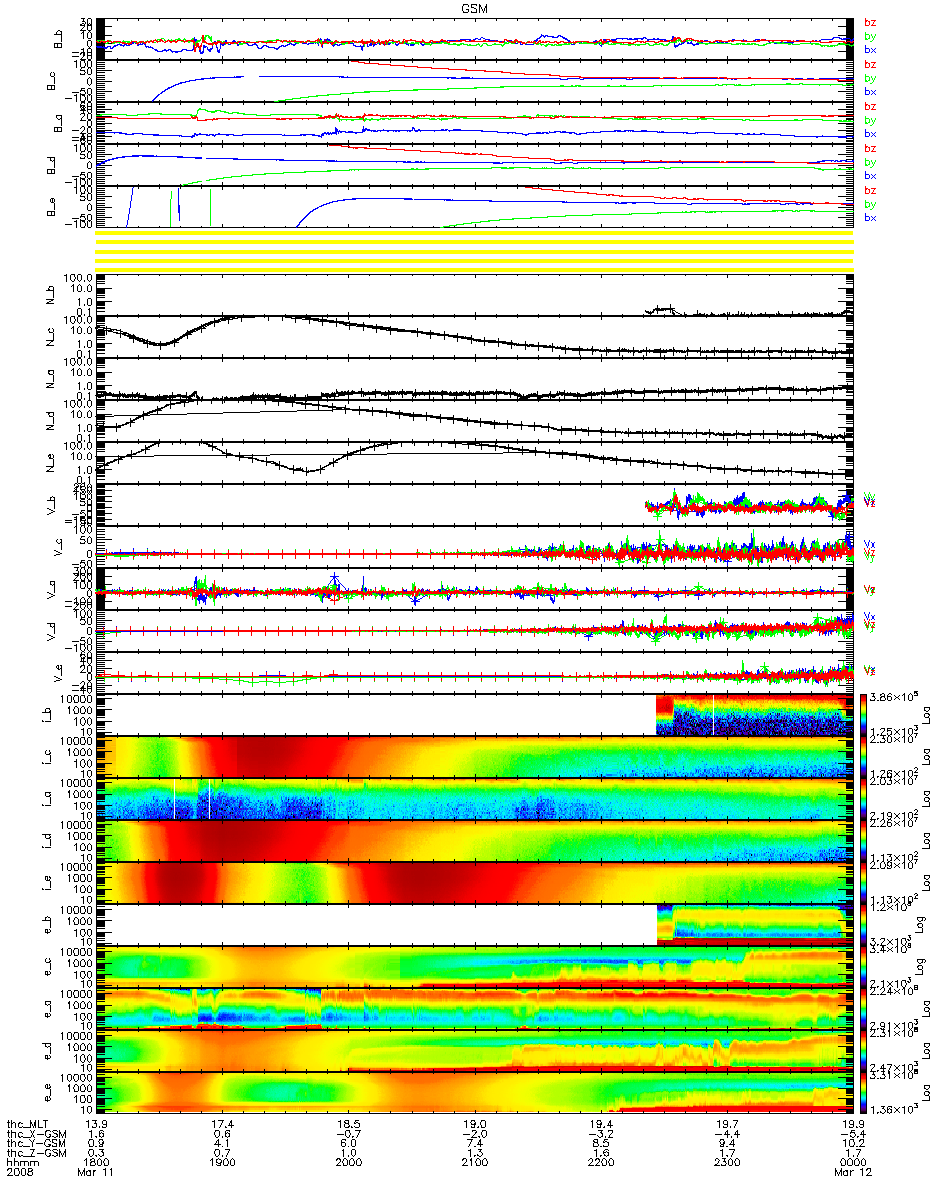Click the 19.9 MLT value
The image size is (930, 1200).
click(851, 1126)
